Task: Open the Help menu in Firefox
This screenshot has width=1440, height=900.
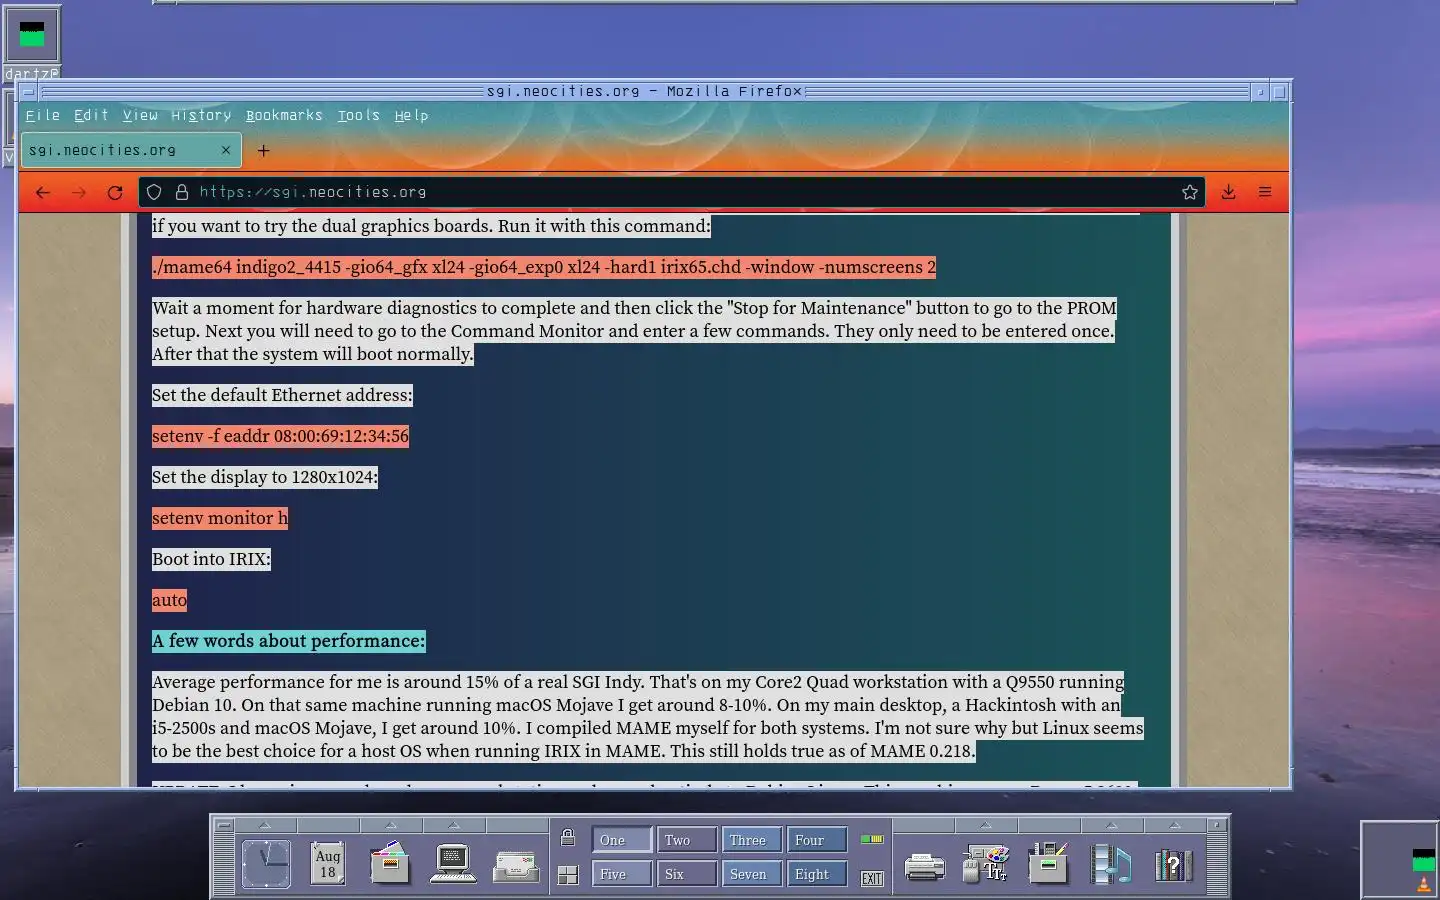Action: (x=411, y=116)
